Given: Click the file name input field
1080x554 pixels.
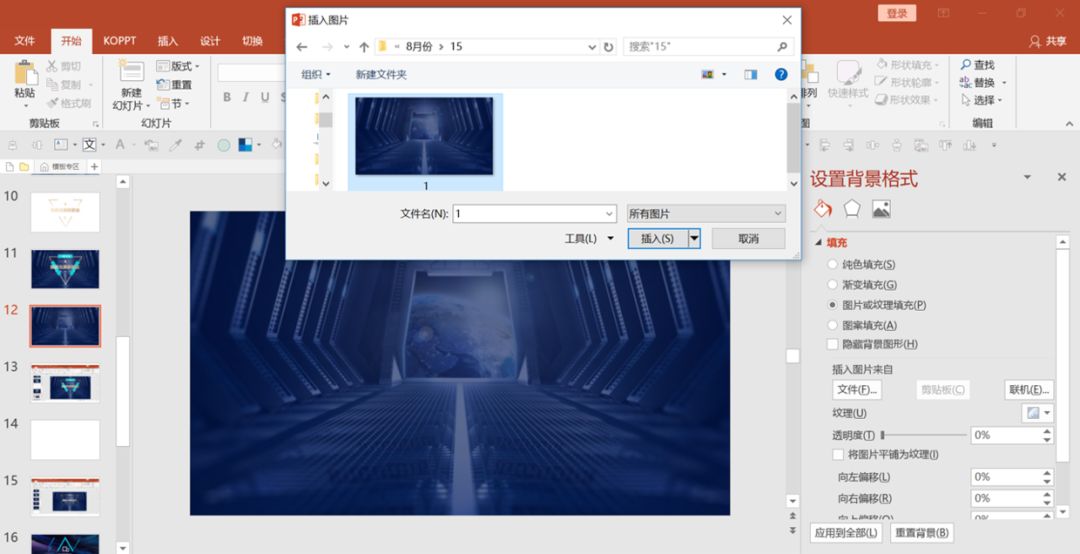Looking at the screenshot, I should pyautogui.click(x=528, y=214).
